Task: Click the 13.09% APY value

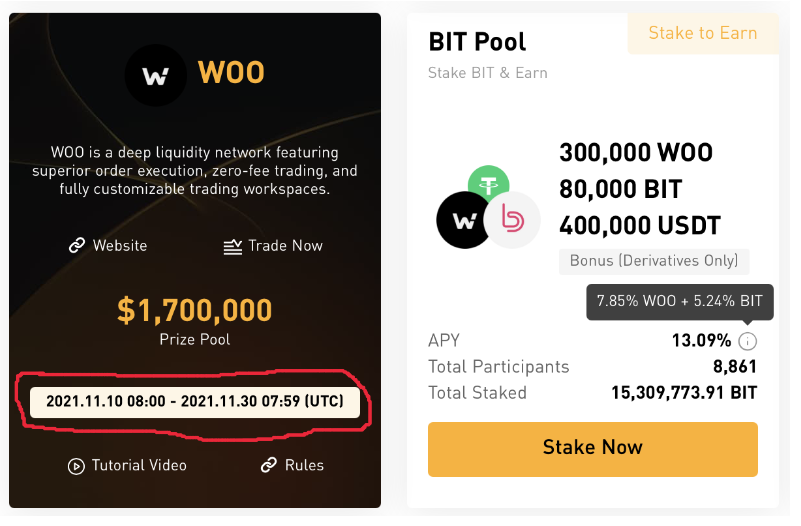Action: pyautogui.click(x=701, y=340)
